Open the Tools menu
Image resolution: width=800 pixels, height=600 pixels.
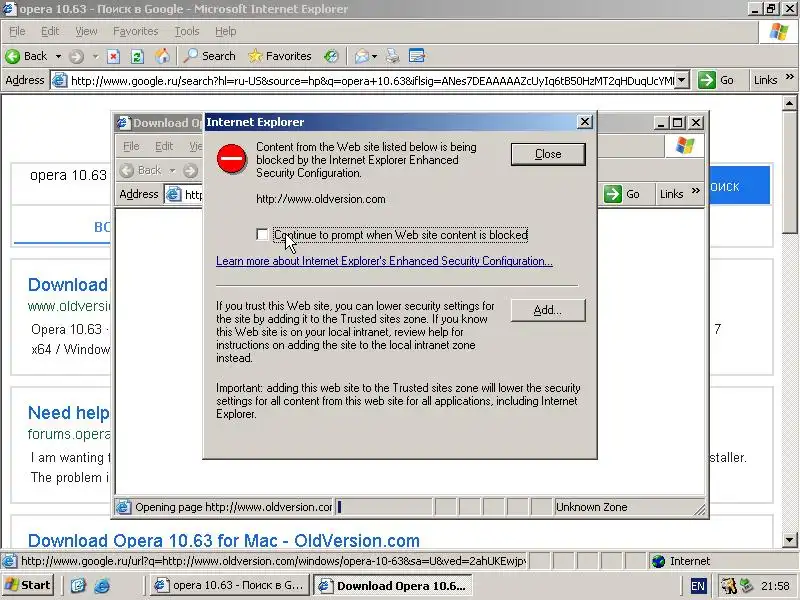(187, 31)
